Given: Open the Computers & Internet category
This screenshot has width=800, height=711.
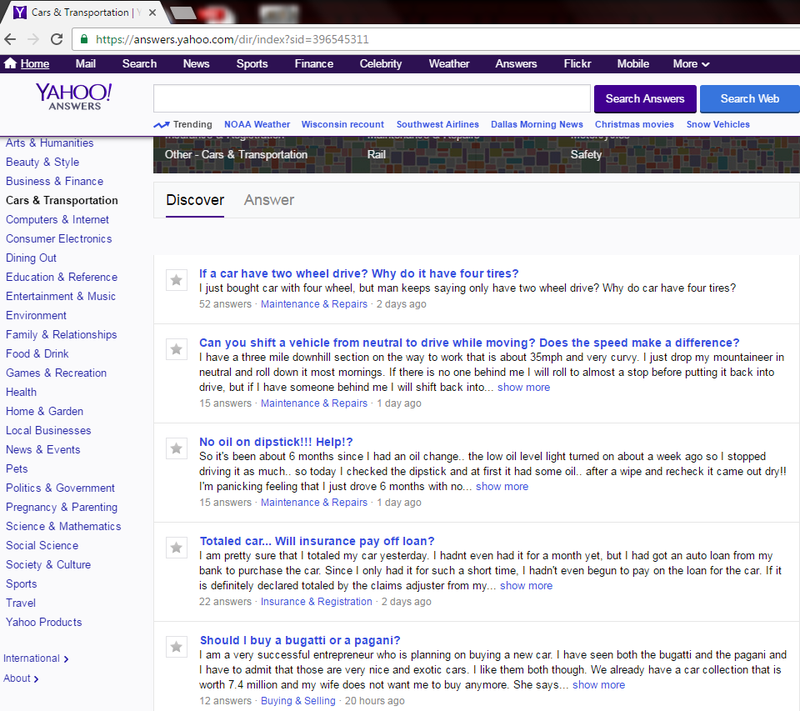Looking at the screenshot, I should point(57,220).
